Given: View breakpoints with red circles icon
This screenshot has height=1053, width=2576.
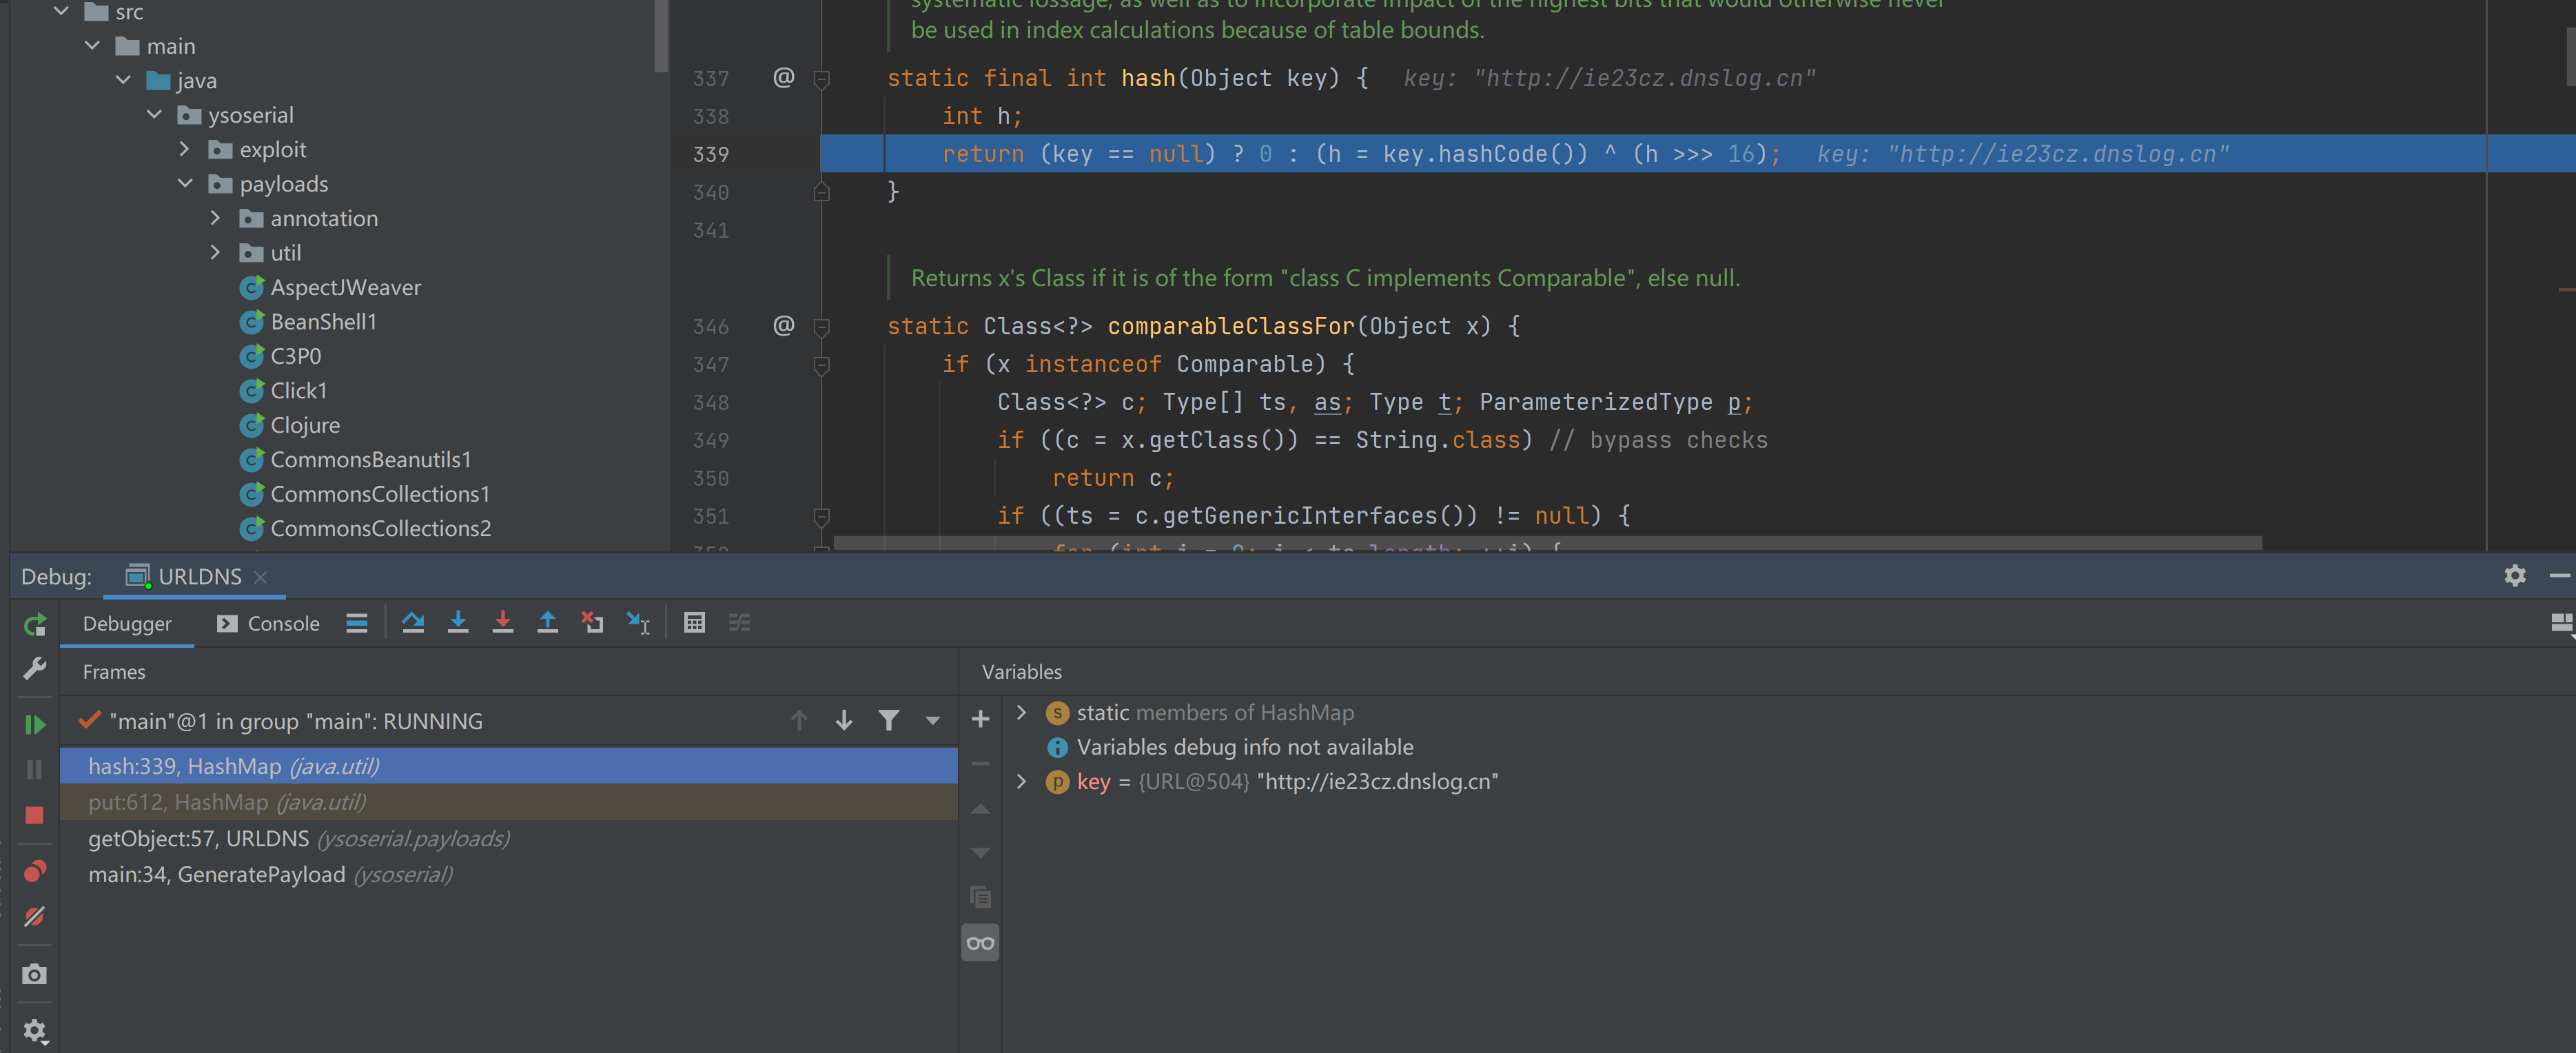Looking at the screenshot, I should click(x=35, y=871).
